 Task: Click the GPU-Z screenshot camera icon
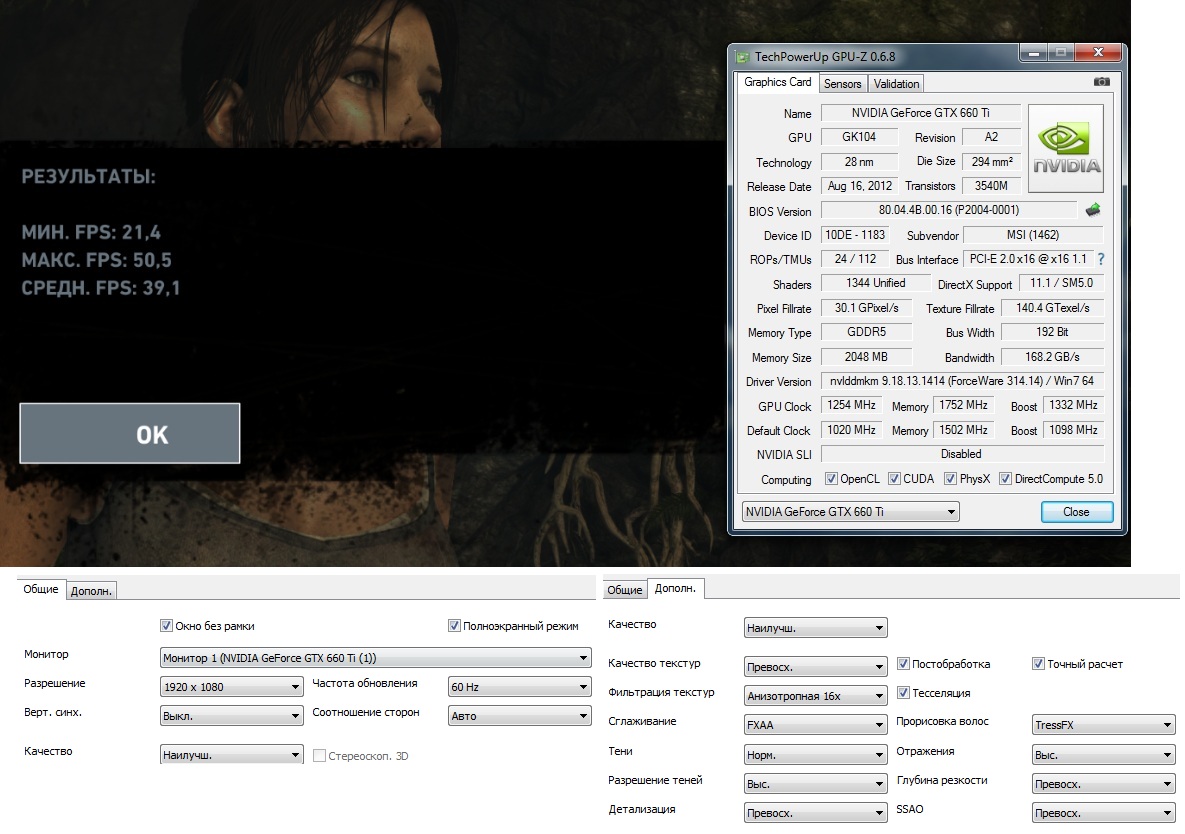(x=1101, y=82)
